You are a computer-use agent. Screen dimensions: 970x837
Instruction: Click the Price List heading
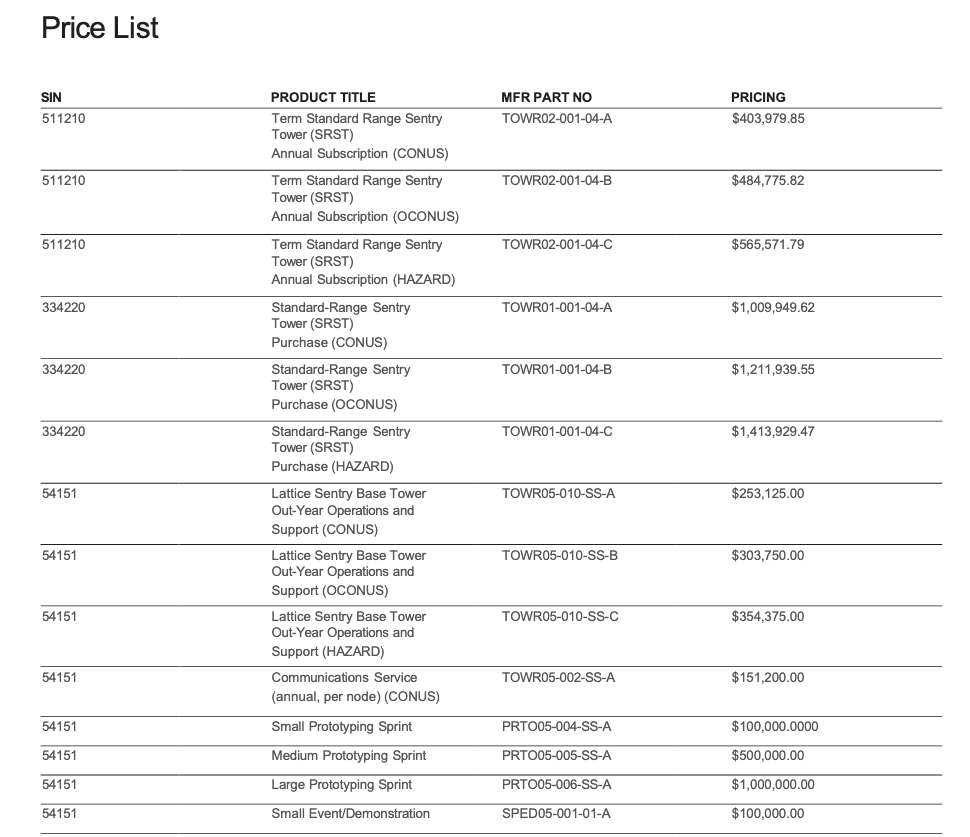click(100, 29)
